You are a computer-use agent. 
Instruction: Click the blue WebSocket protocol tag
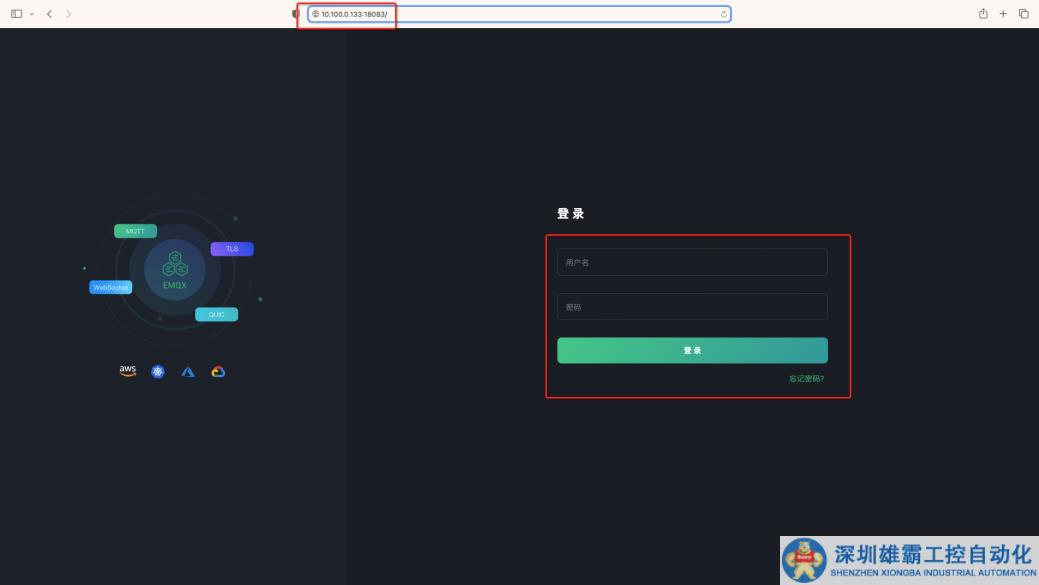[111, 287]
